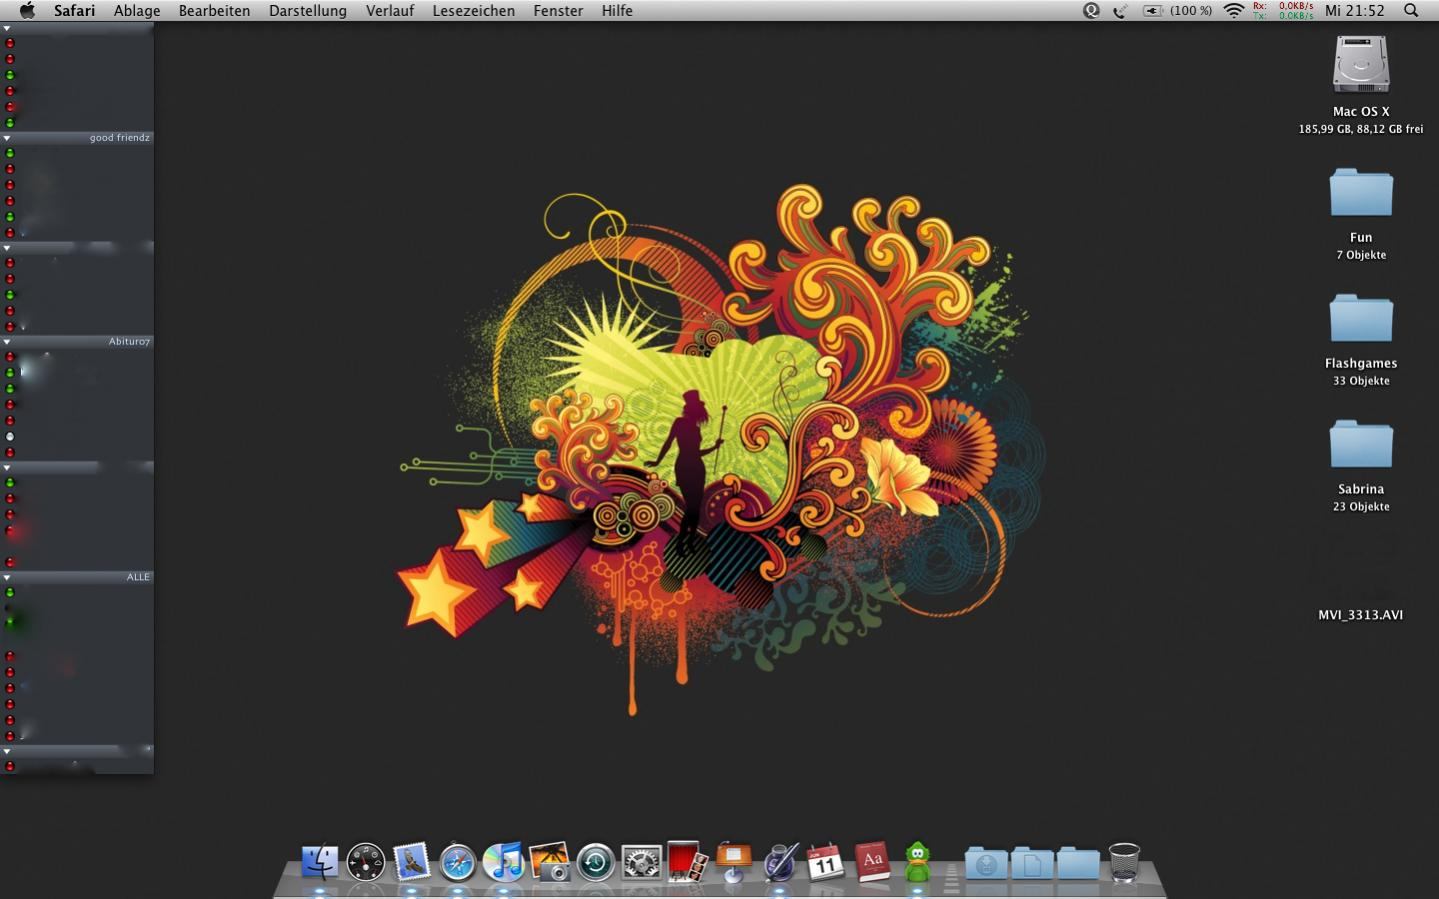Image resolution: width=1439 pixels, height=899 pixels.
Task: Click the '185,99 GB, 88,12 GB frei' drive info
Action: [1361, 129]
